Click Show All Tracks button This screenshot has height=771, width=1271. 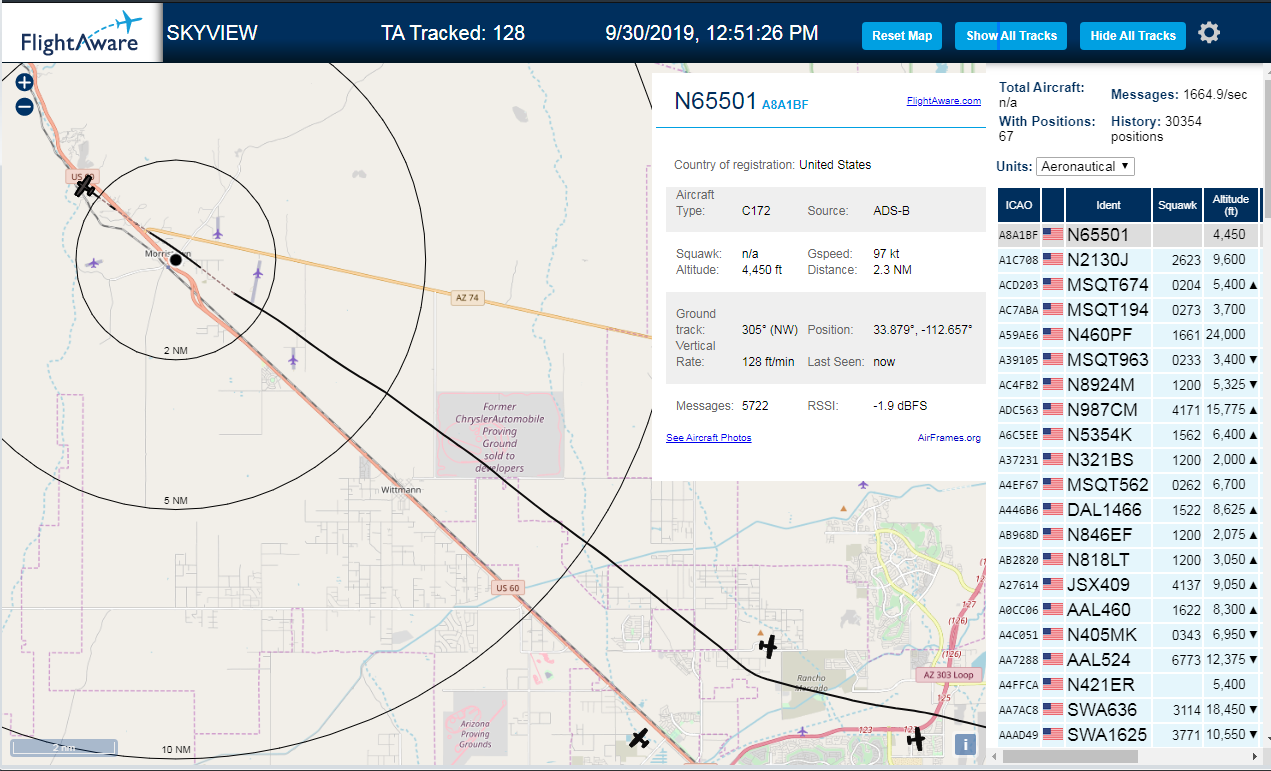tap(1011, 36)
